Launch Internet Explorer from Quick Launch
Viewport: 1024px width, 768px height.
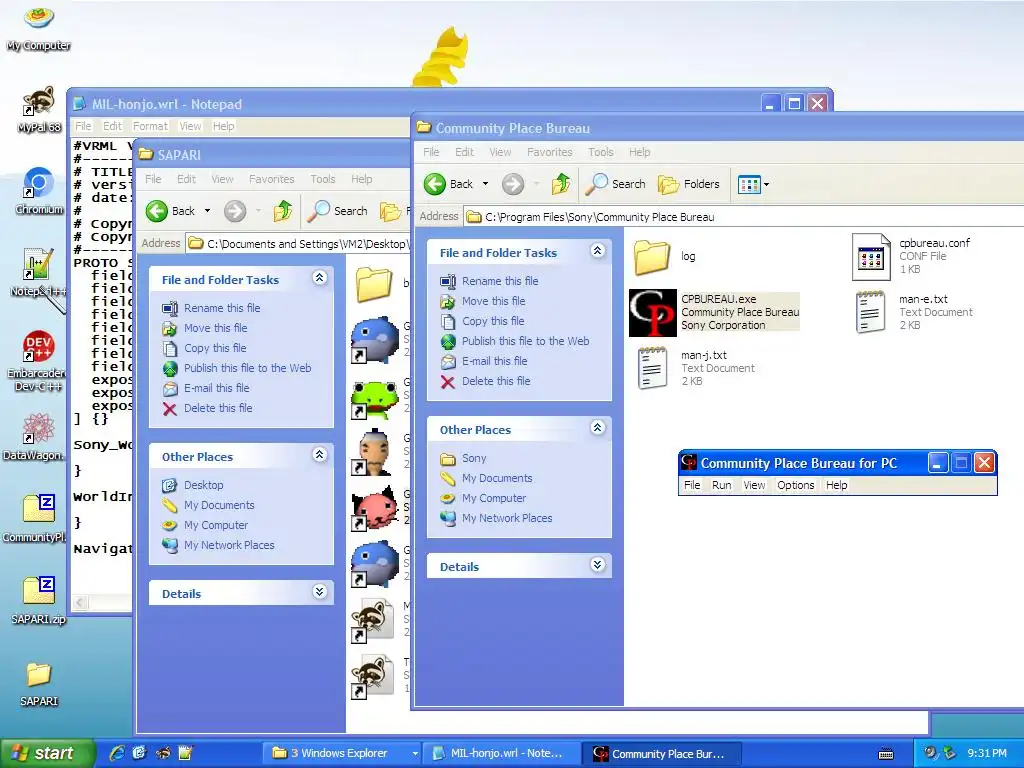click(x=117, y=753)
